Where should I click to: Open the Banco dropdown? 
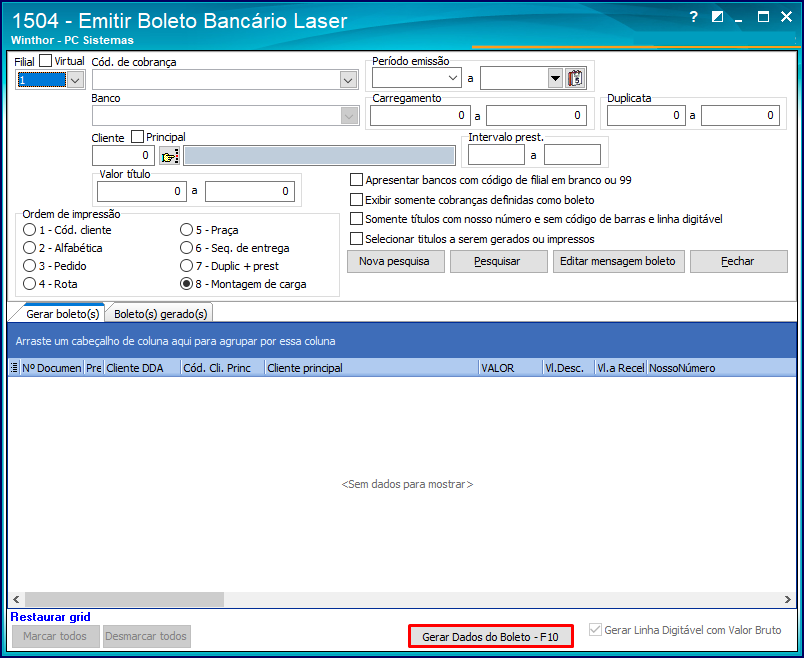pos(349,116)
